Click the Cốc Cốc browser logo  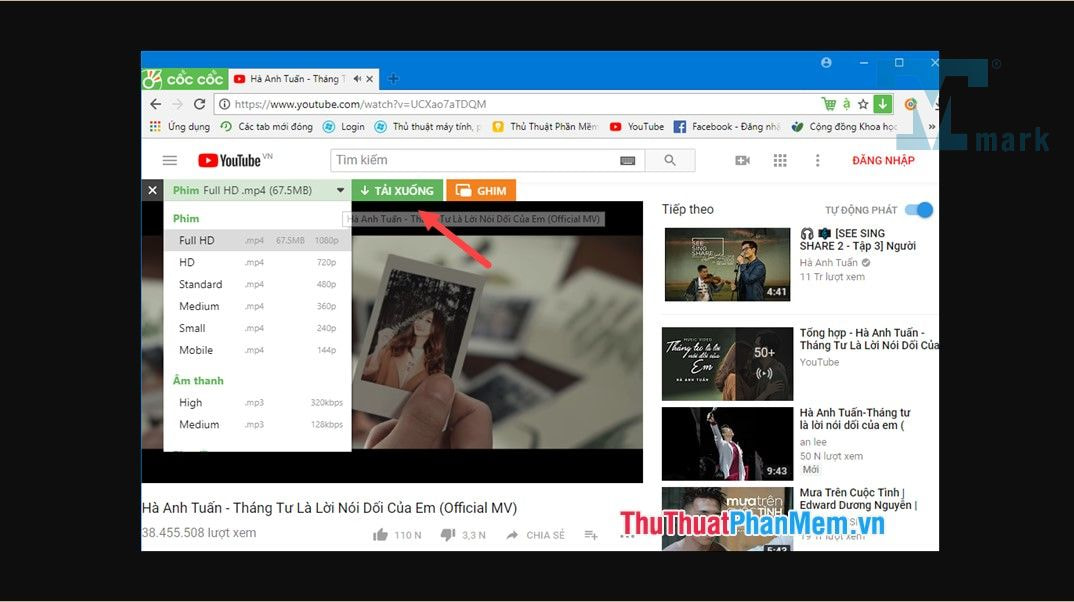pyautogui.click(x=184, y=79)
